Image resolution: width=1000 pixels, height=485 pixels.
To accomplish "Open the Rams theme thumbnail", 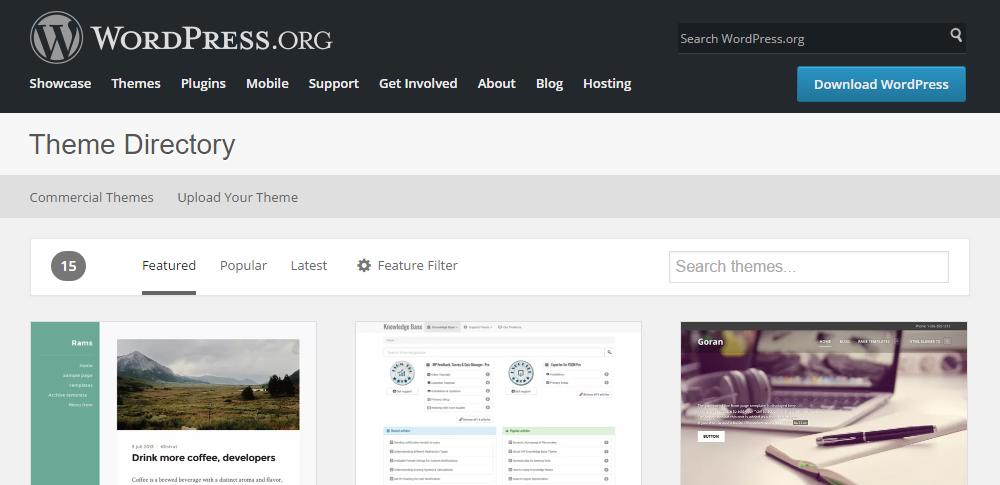I will [x=173, y=403].
